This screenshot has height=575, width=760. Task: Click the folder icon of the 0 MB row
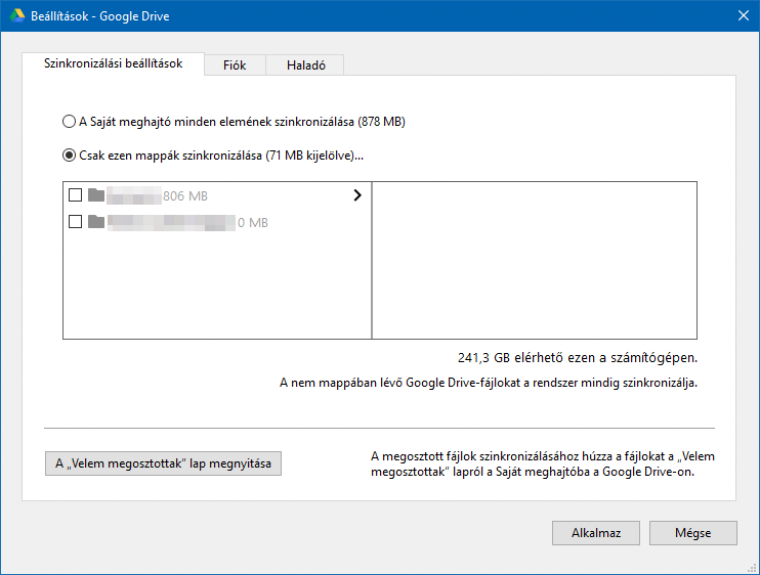(x=96, y=222)
